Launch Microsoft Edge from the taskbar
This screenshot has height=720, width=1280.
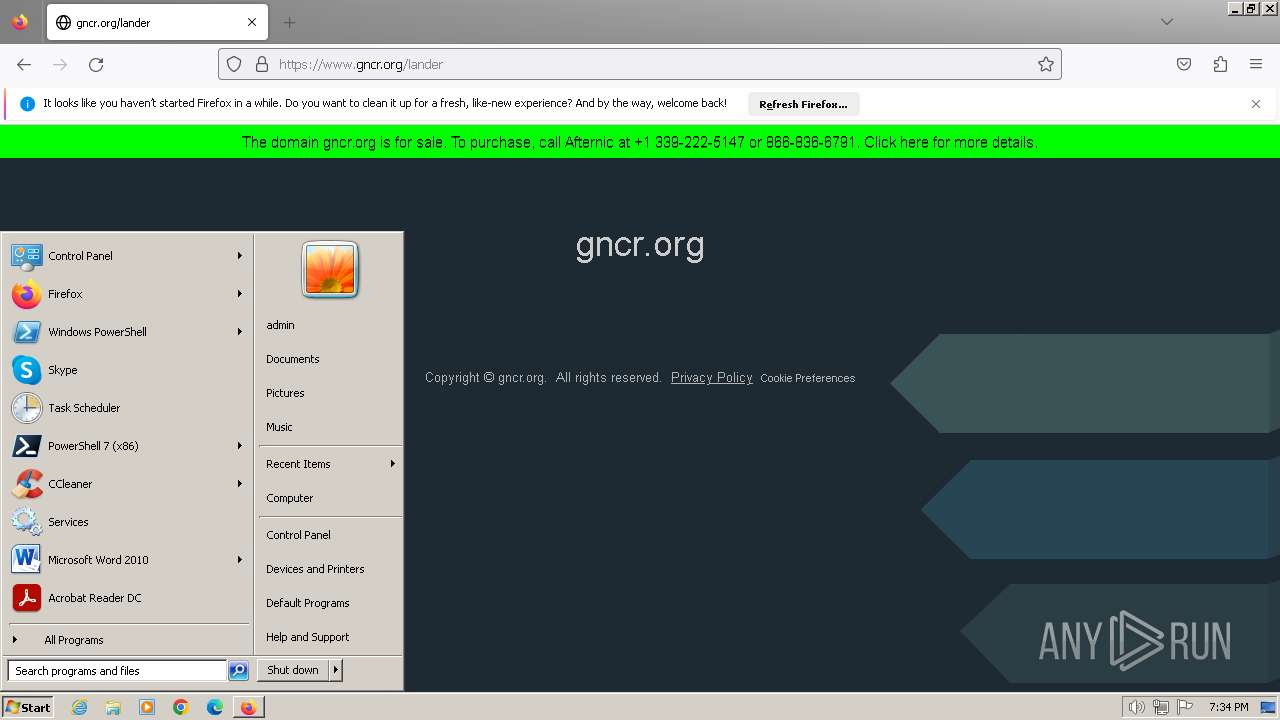pos(215,707)
